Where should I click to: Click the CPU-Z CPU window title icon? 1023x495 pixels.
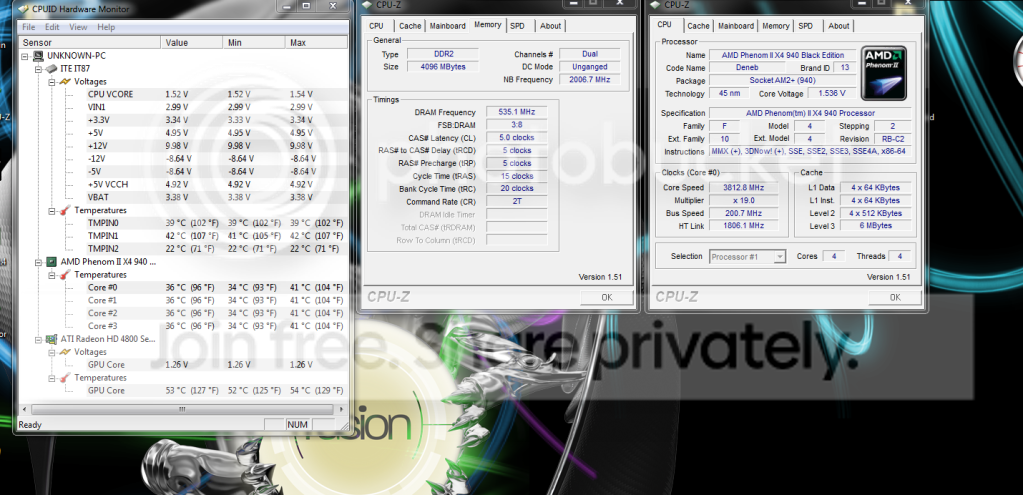656,5
